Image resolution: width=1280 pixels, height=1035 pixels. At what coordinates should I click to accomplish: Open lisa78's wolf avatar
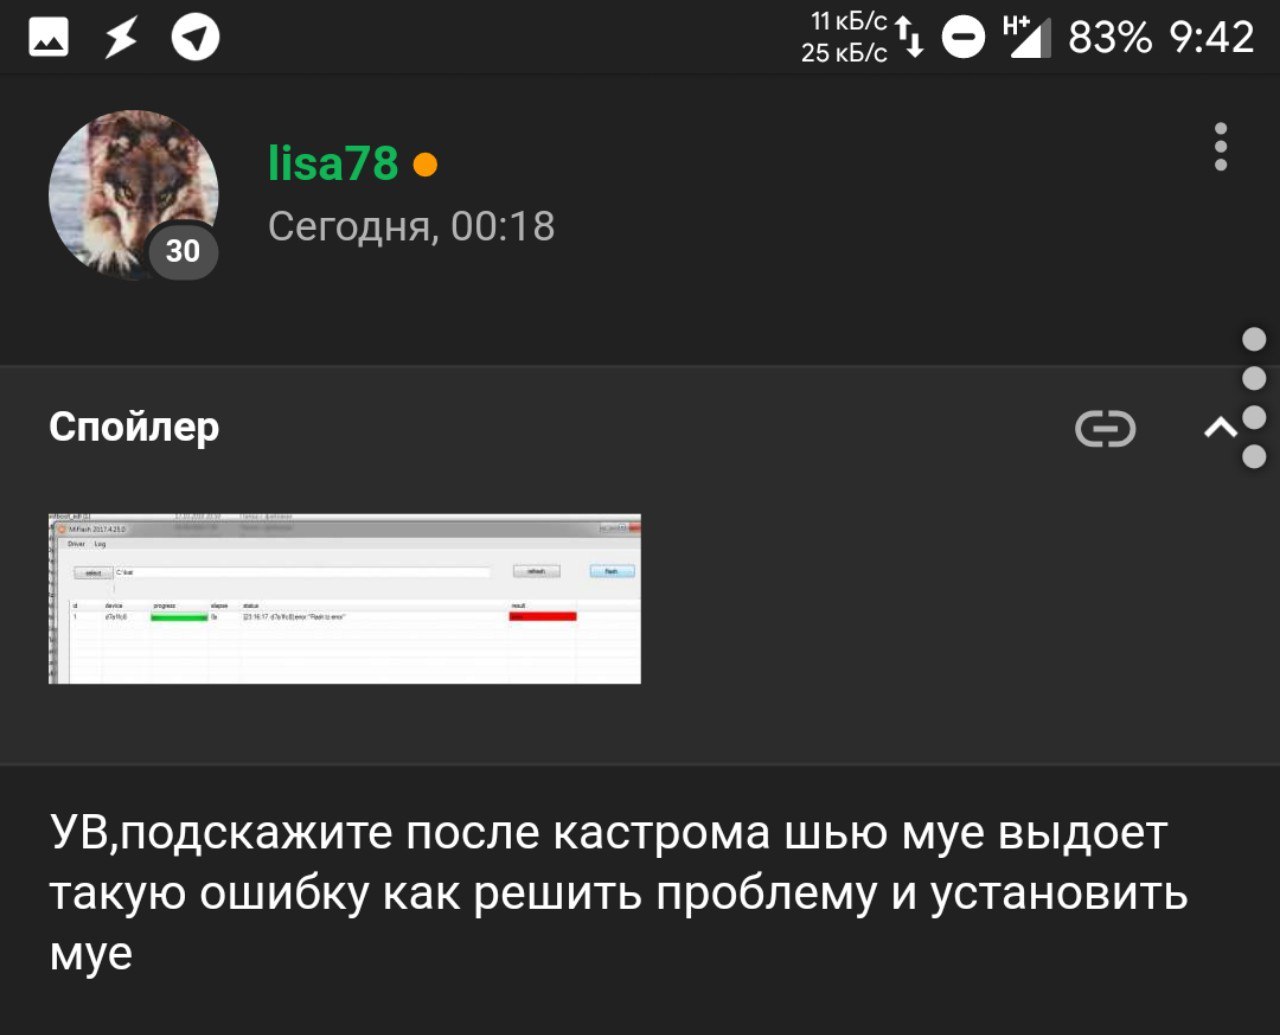coord(133,192)
